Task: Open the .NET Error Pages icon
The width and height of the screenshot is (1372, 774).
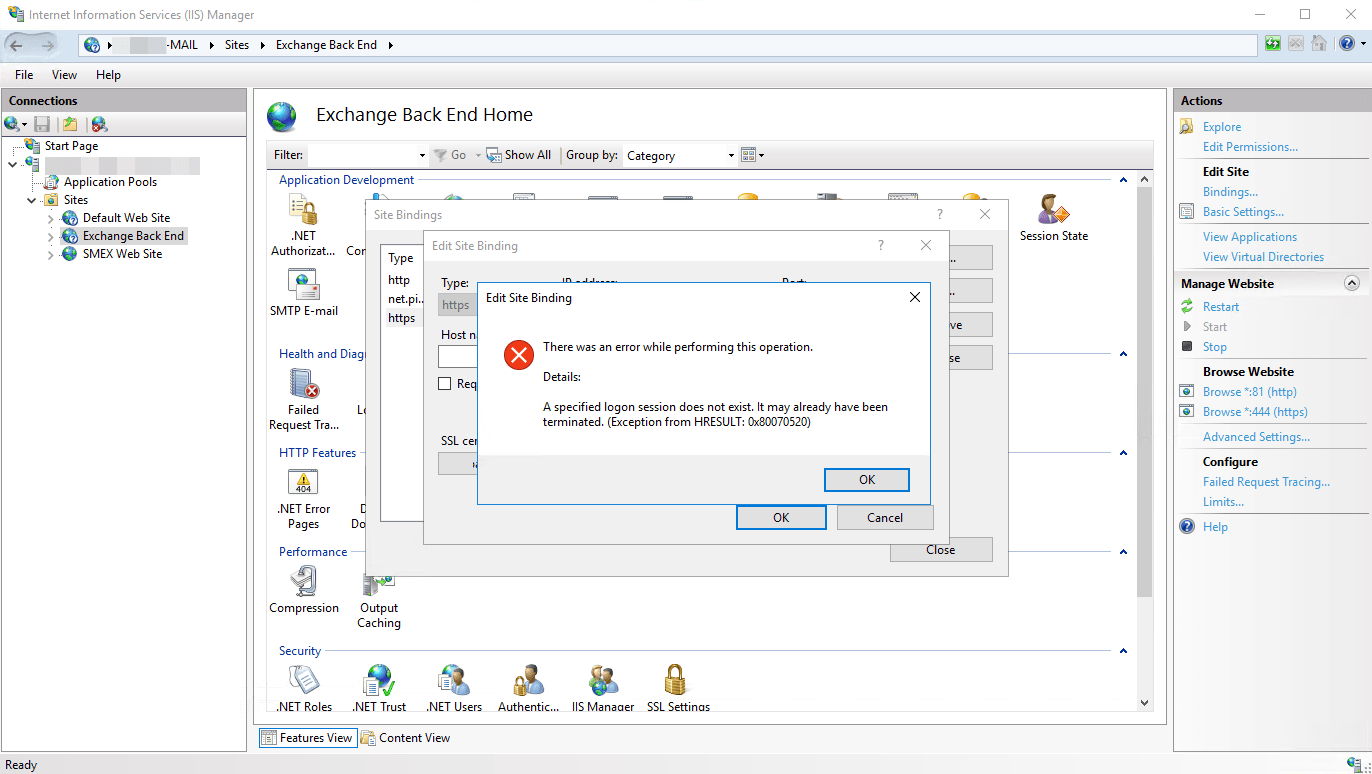Action: pos(303,484)
